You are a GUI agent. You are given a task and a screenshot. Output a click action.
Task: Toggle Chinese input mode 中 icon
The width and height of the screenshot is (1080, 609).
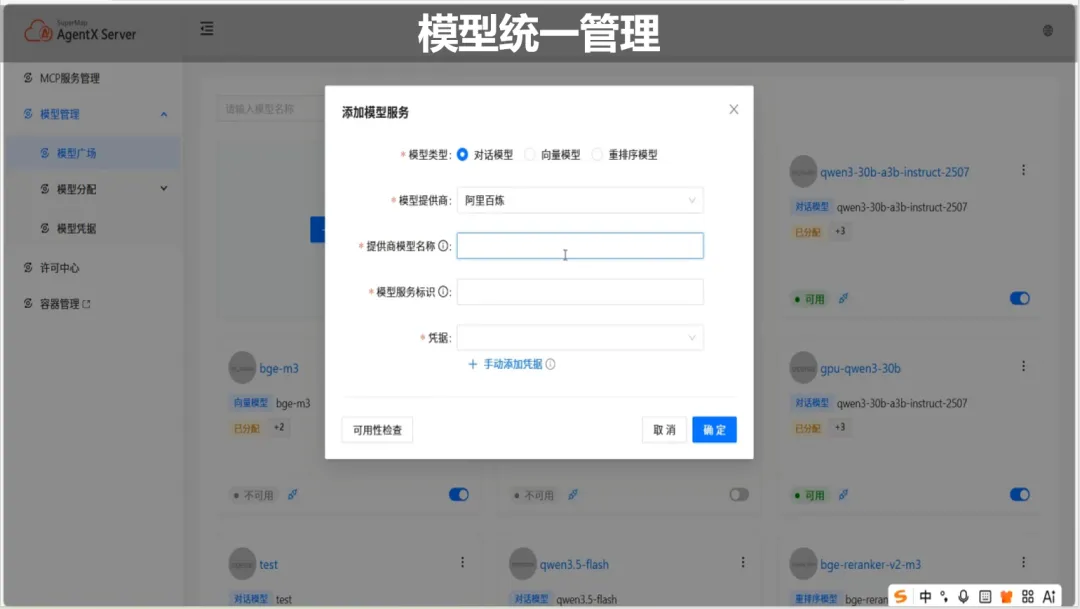tap(925, 597)
